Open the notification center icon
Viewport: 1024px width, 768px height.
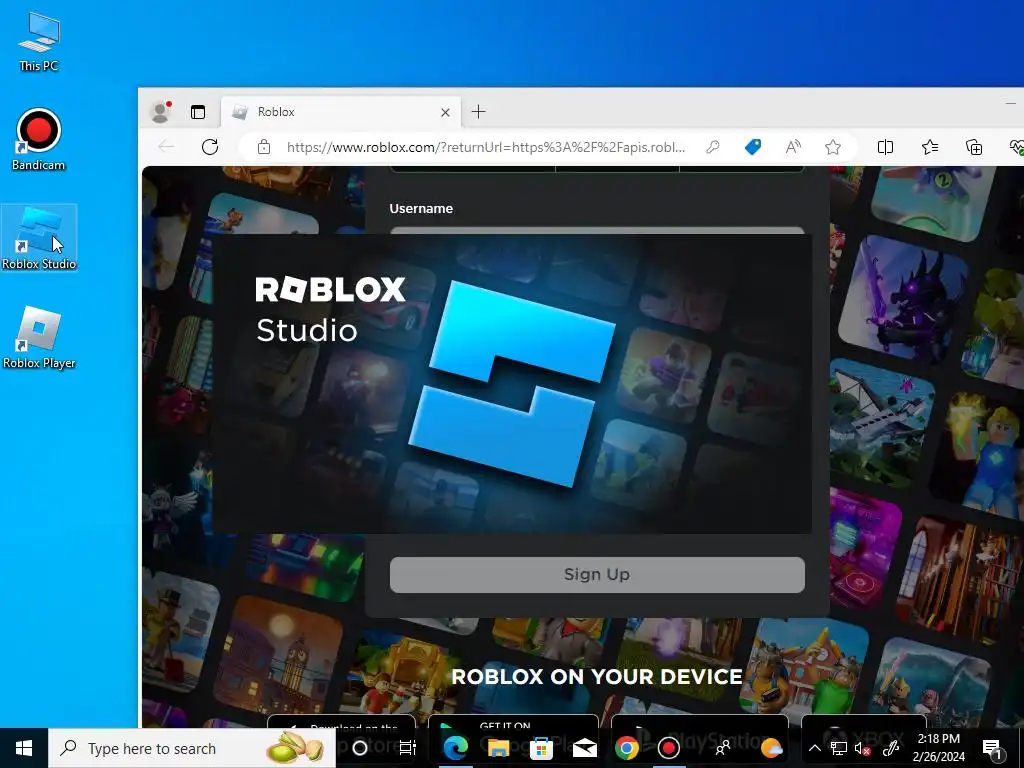992,748
